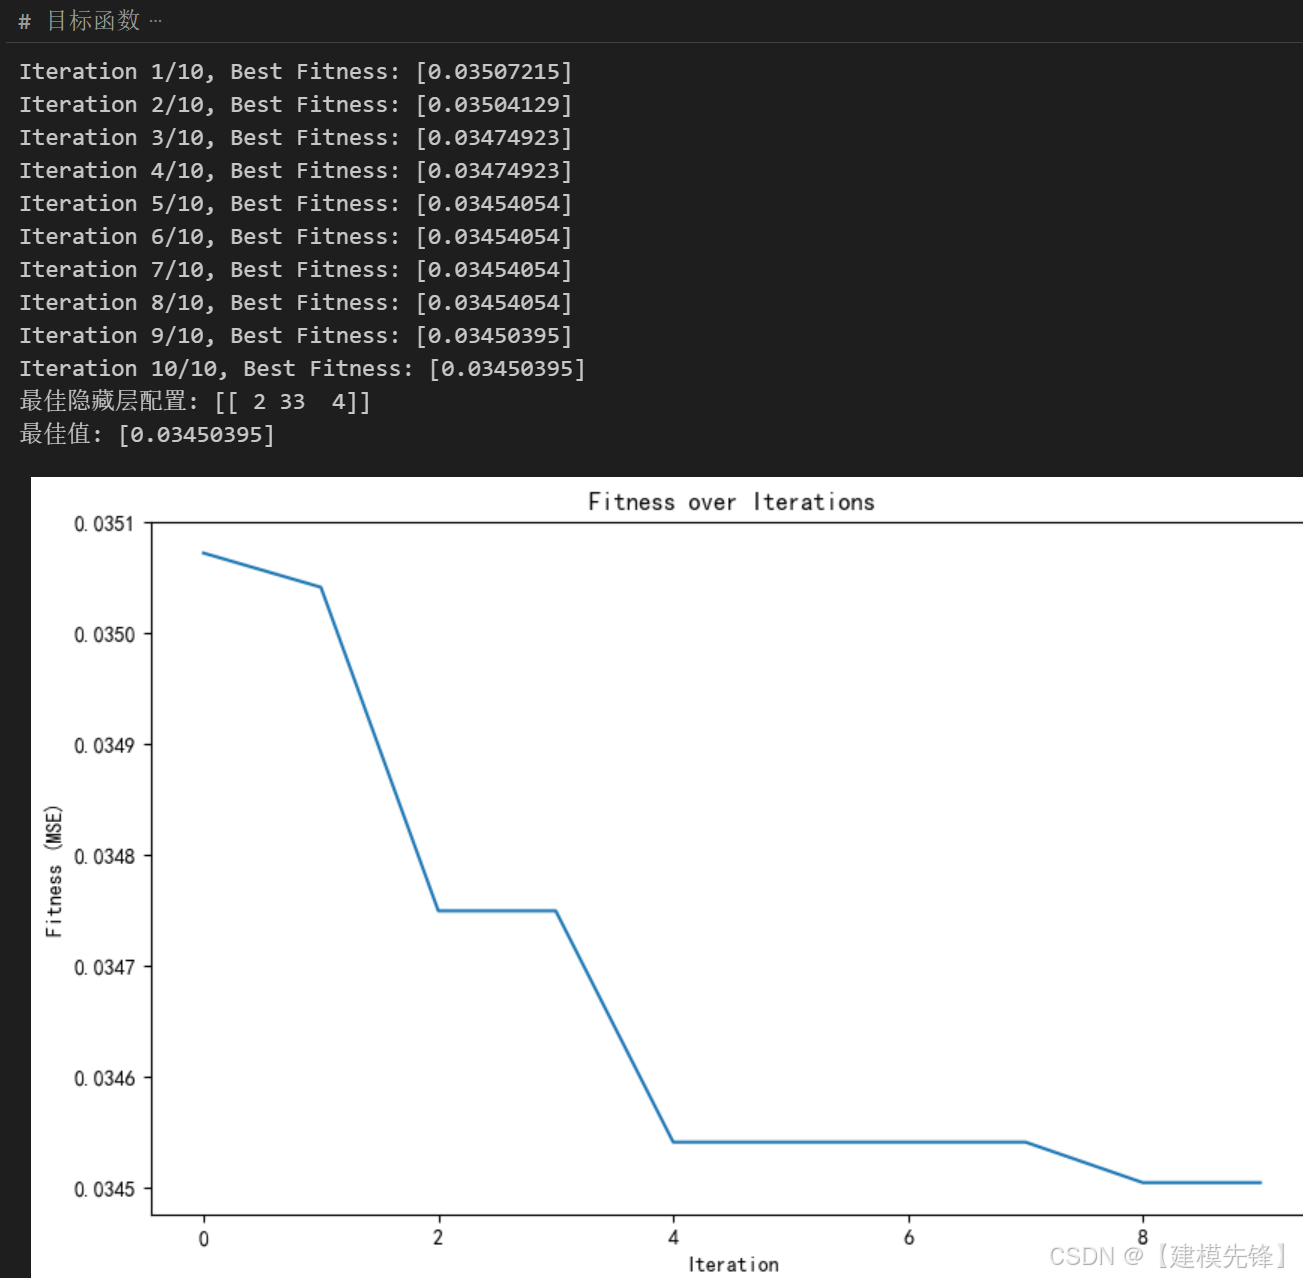
Task: Click the y-axis tick label 0.0346
Action: (x=104, y=1079)
